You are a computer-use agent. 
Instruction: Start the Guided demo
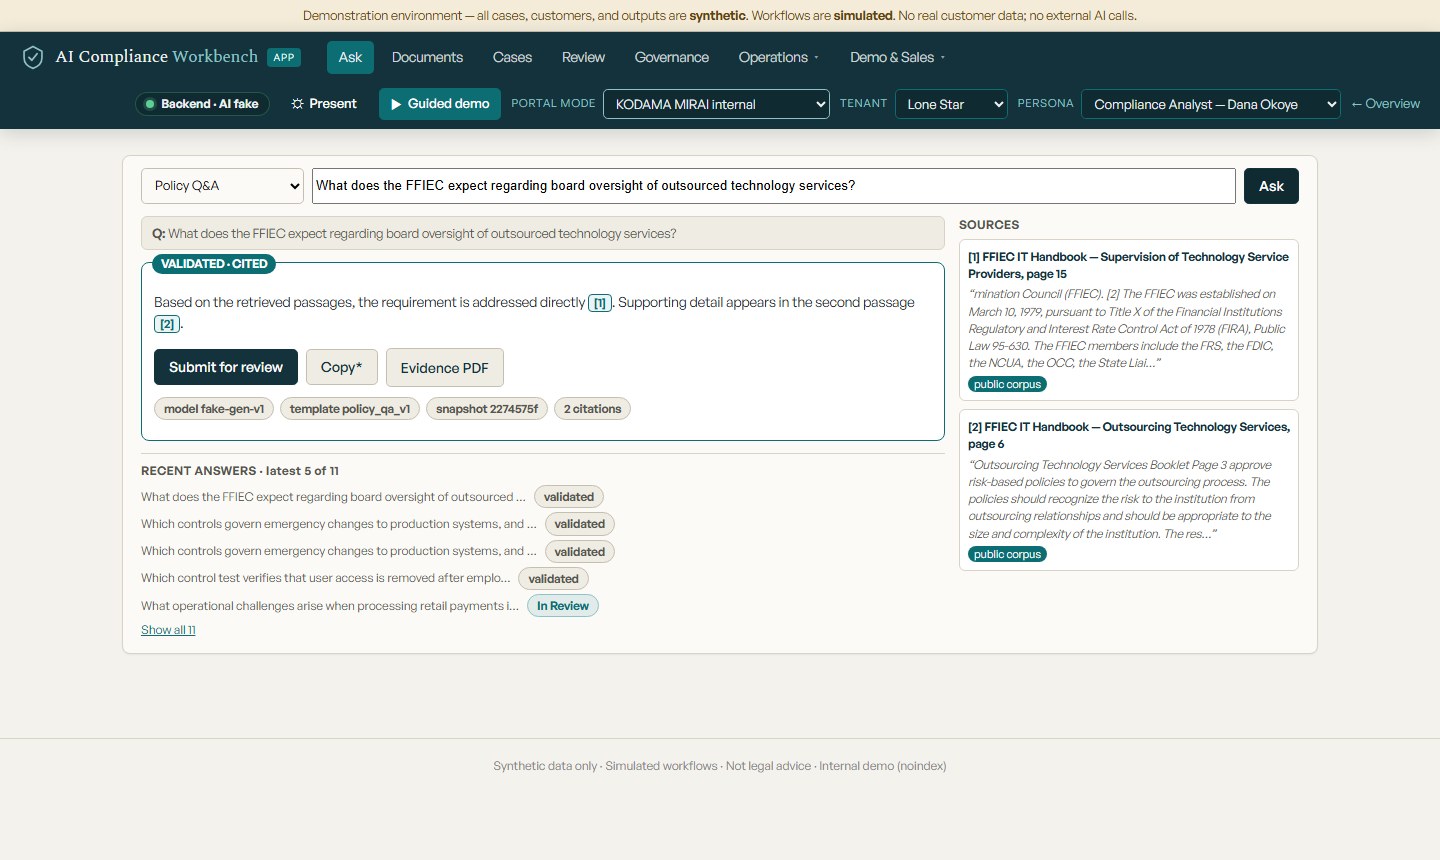point(440,104)
